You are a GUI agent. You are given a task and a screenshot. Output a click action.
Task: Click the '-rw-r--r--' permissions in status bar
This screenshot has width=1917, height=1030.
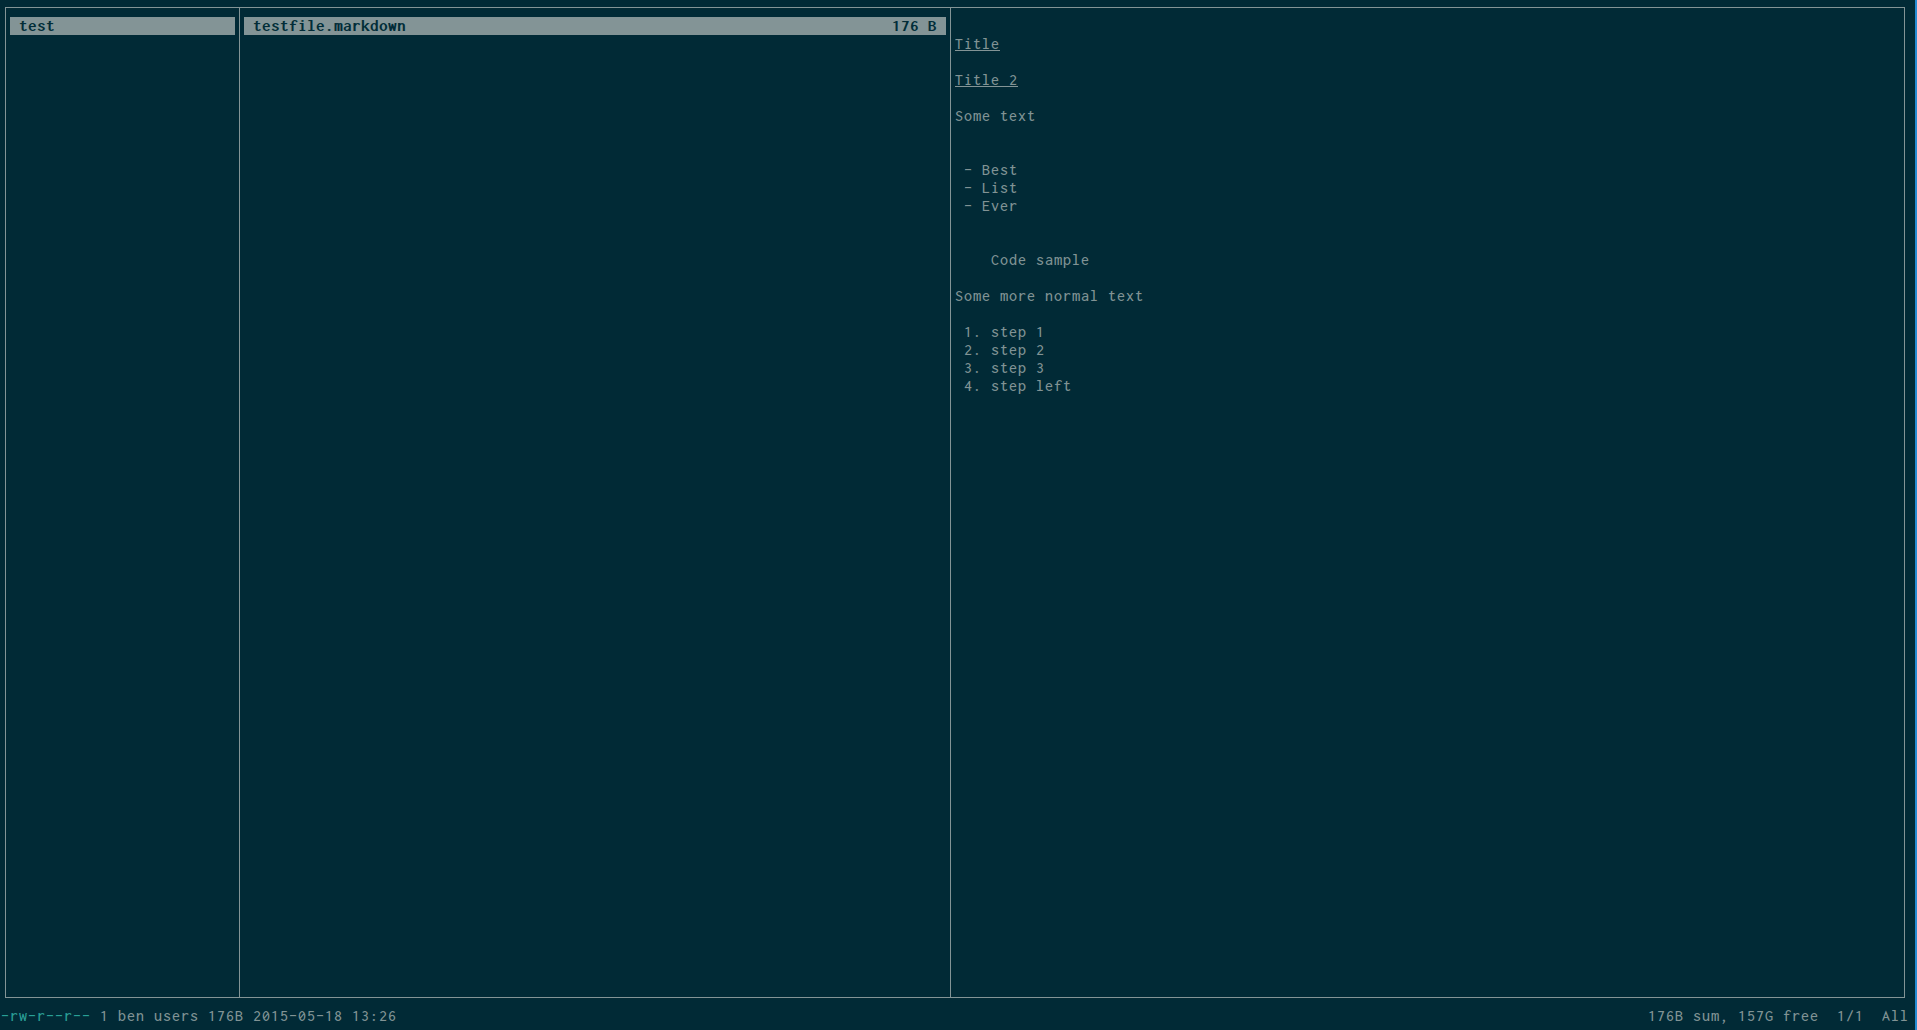[x=45, y=1016]
